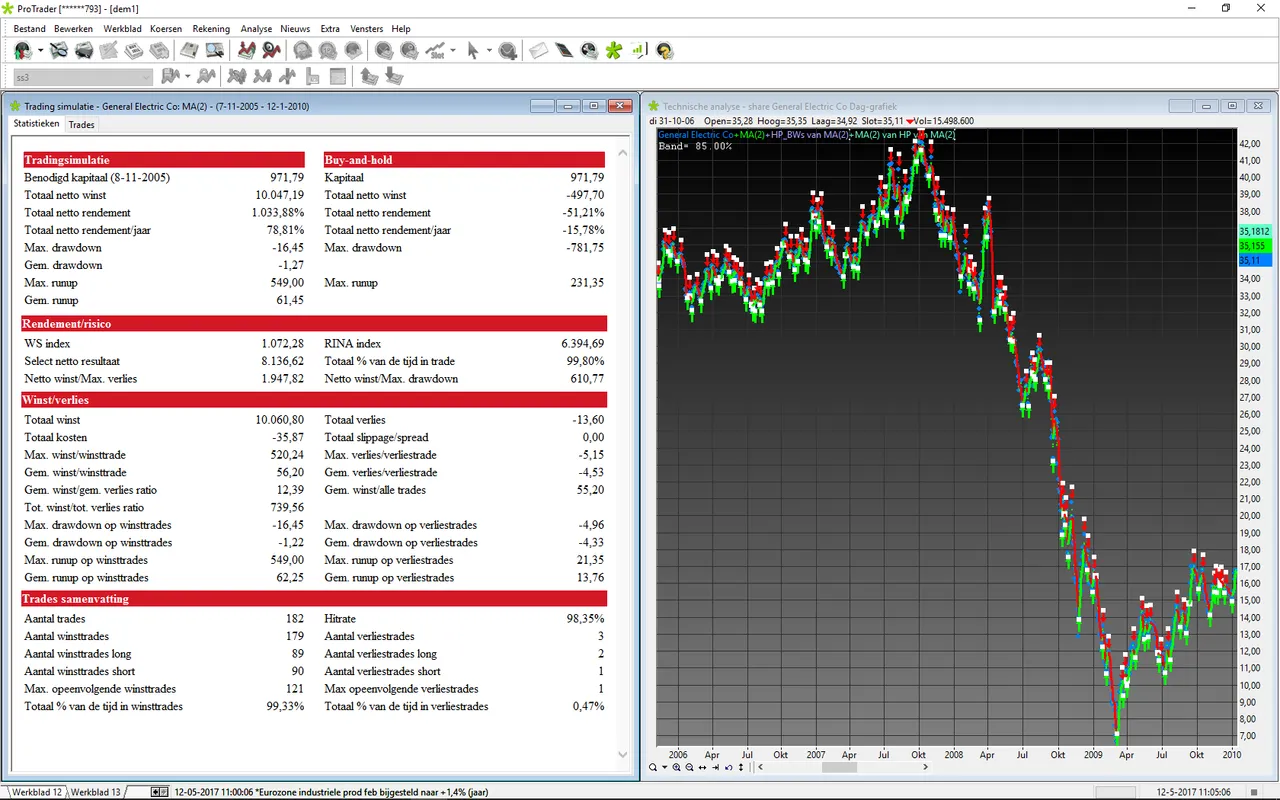
Task: Expand arrow next to trader head icon
Action: point(40,50)
